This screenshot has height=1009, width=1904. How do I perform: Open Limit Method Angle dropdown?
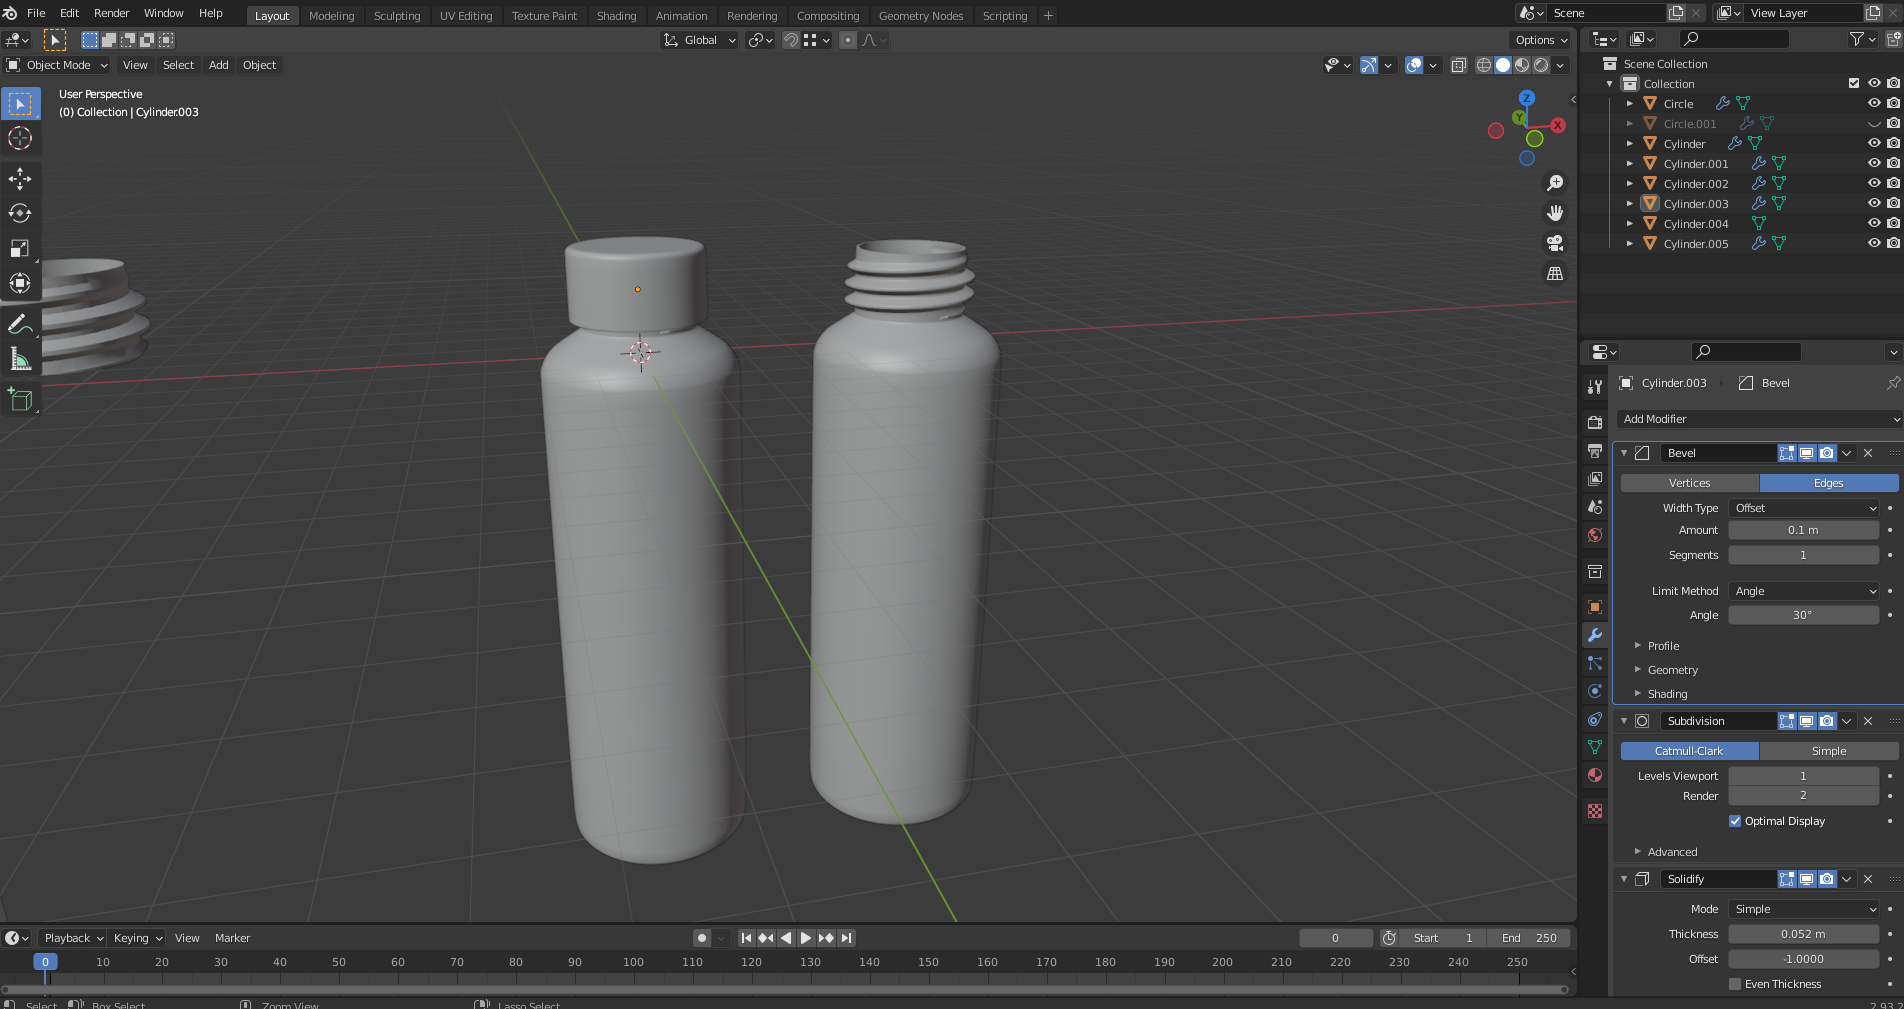[1805, 591]
